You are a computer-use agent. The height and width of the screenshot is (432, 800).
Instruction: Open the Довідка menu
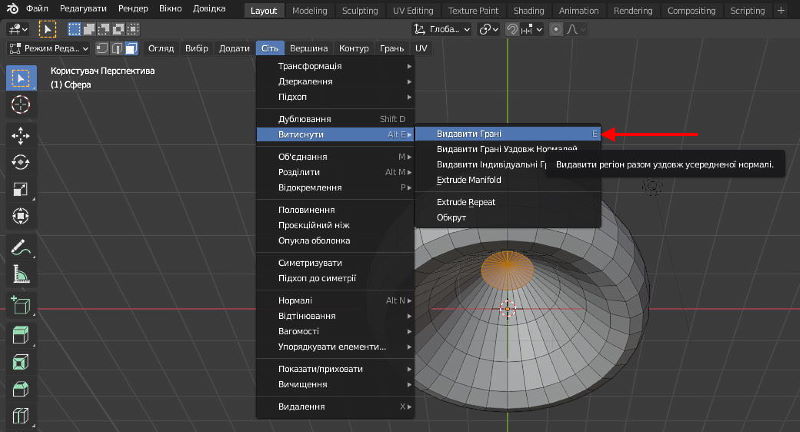(209, 9)
